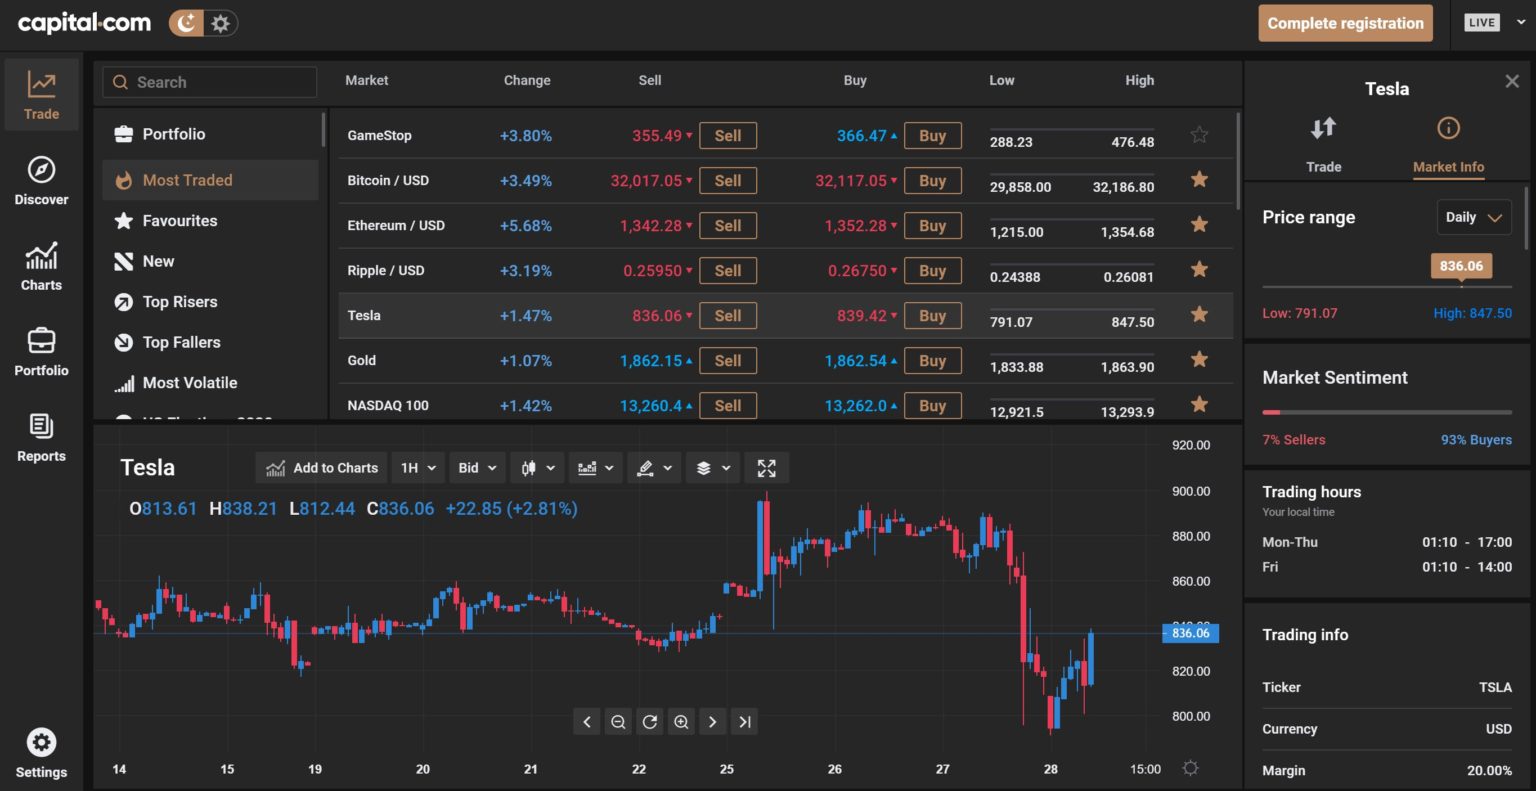Screen dimensions: 1536x791
Task: Jump to latest candle on chart
Action: coord(744,722)
